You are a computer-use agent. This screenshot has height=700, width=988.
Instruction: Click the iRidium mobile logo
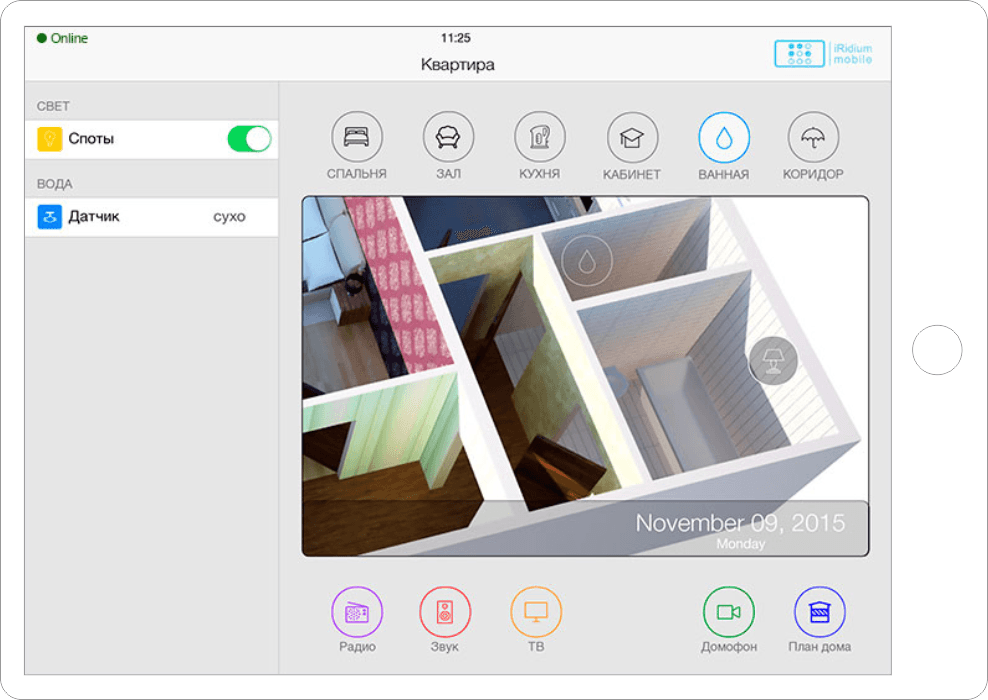[823, 54]
